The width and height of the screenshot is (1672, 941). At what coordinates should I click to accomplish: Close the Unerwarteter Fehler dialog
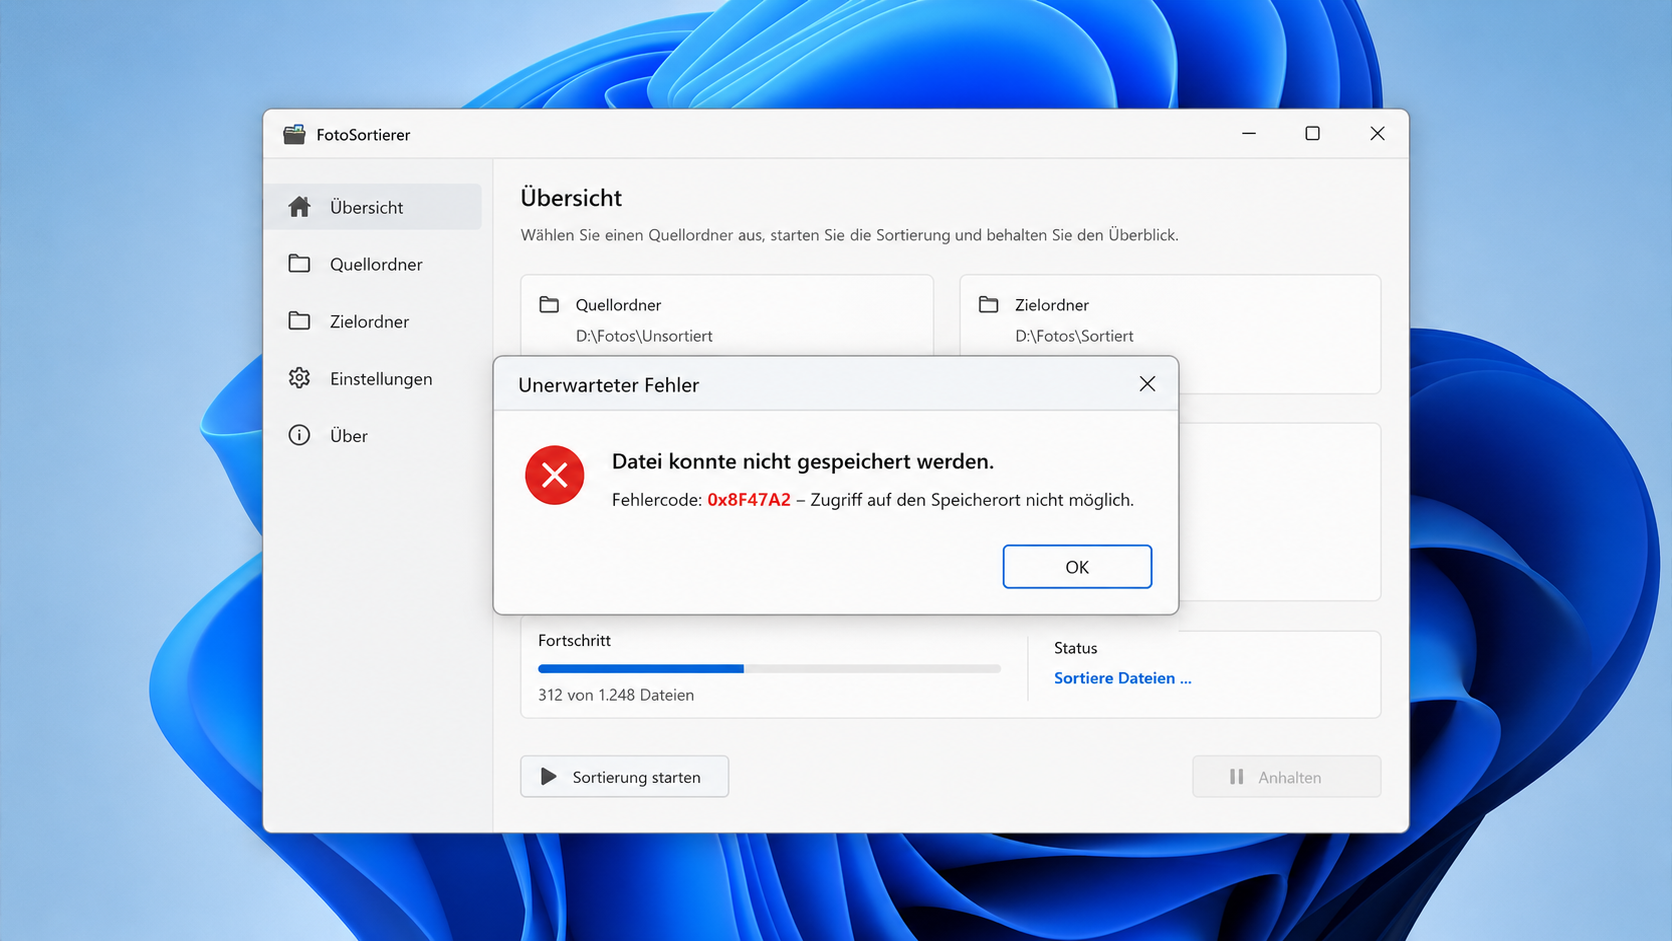(x=1147, y=384)
